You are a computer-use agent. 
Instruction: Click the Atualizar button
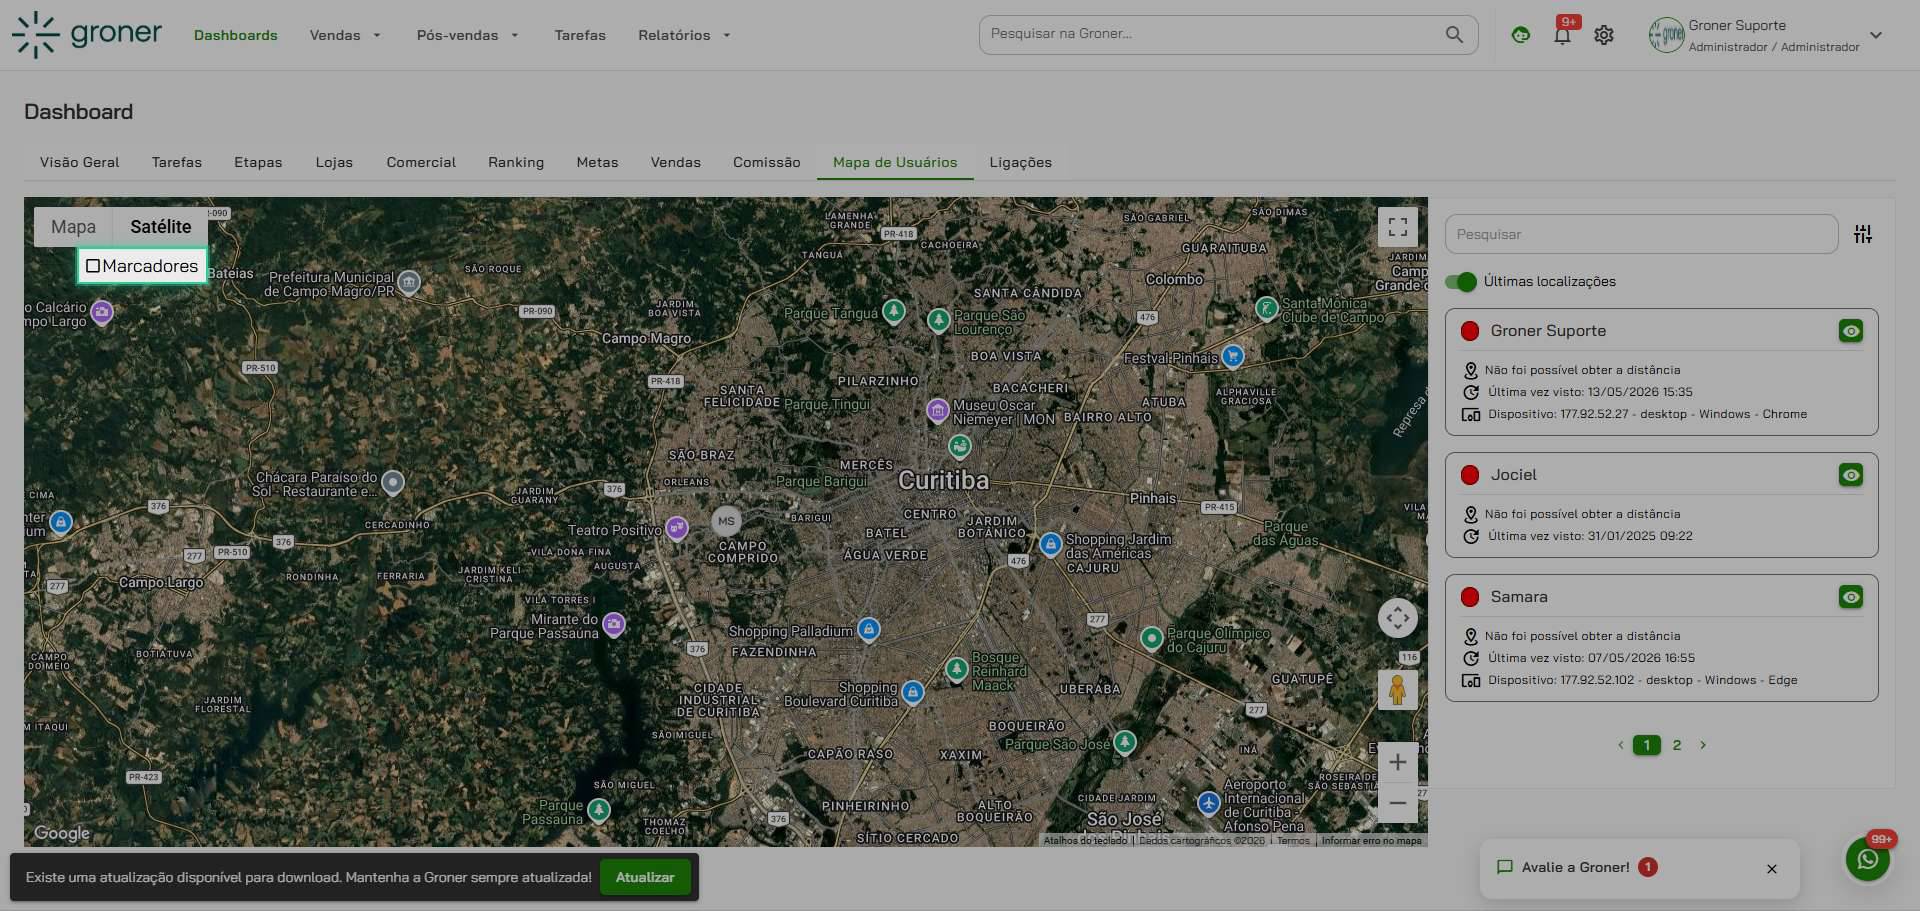[x=645, y=877]
